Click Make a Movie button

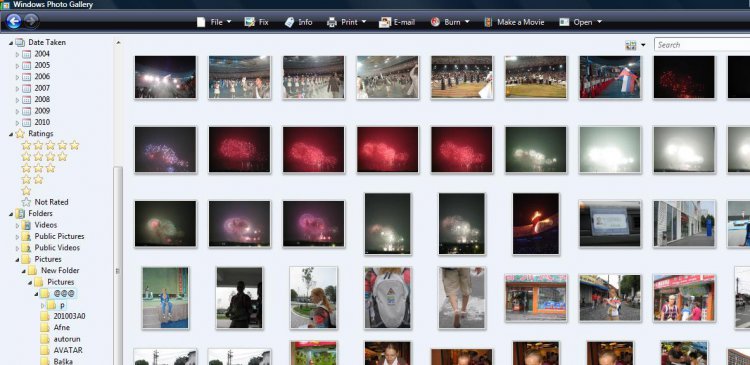[514, 22]
